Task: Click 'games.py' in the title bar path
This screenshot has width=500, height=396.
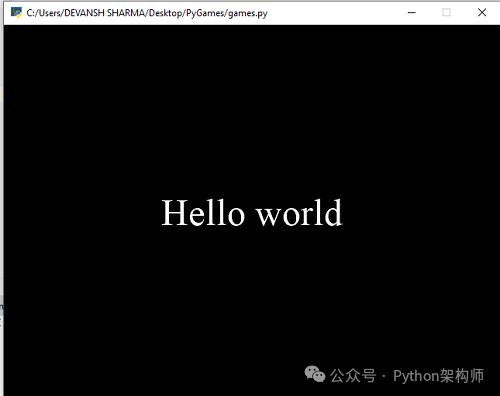Action: [248, 13]
